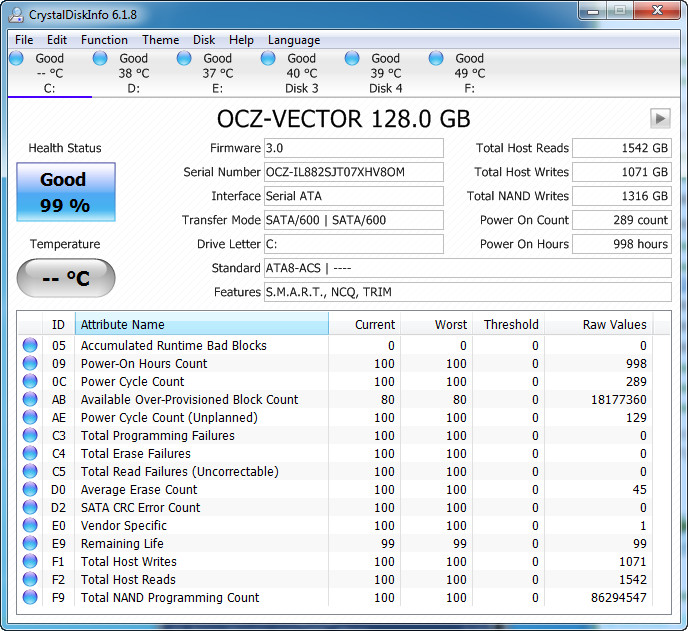Click the next disk arrow button
The width and height of the screenshot is (688, 631).
click(660, 118)
